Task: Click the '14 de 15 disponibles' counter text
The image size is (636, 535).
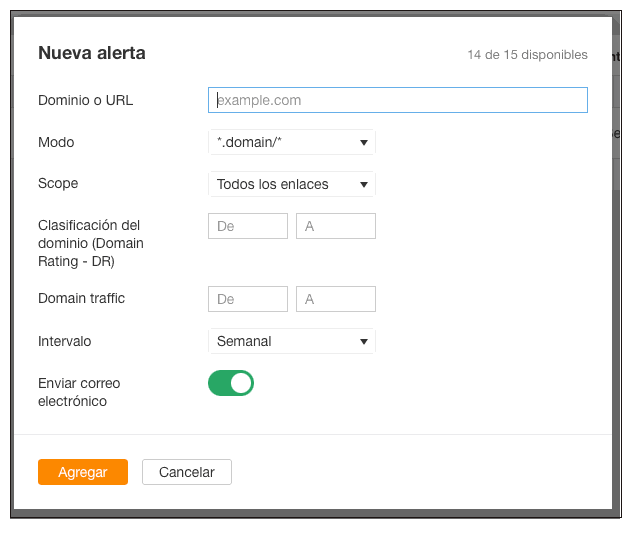Action: (x=527, y=55)
